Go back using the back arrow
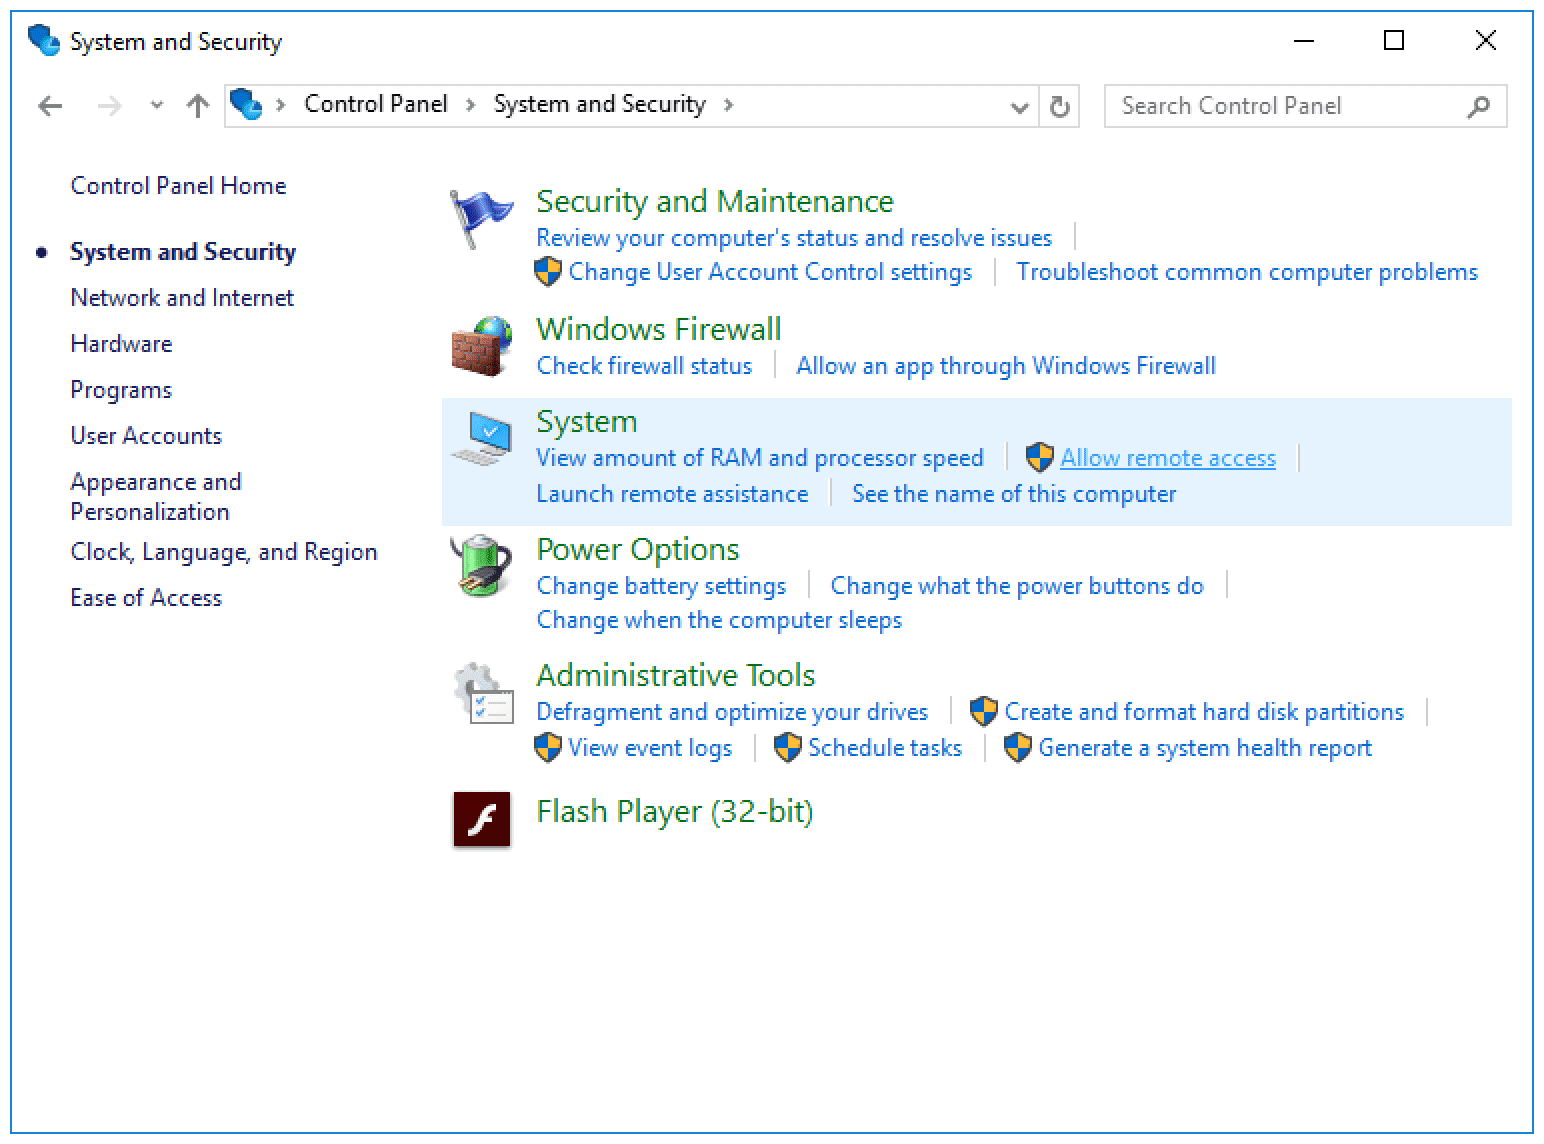Image resolution: width=1544 pixels, height=1144 pixels. point(50,106)
